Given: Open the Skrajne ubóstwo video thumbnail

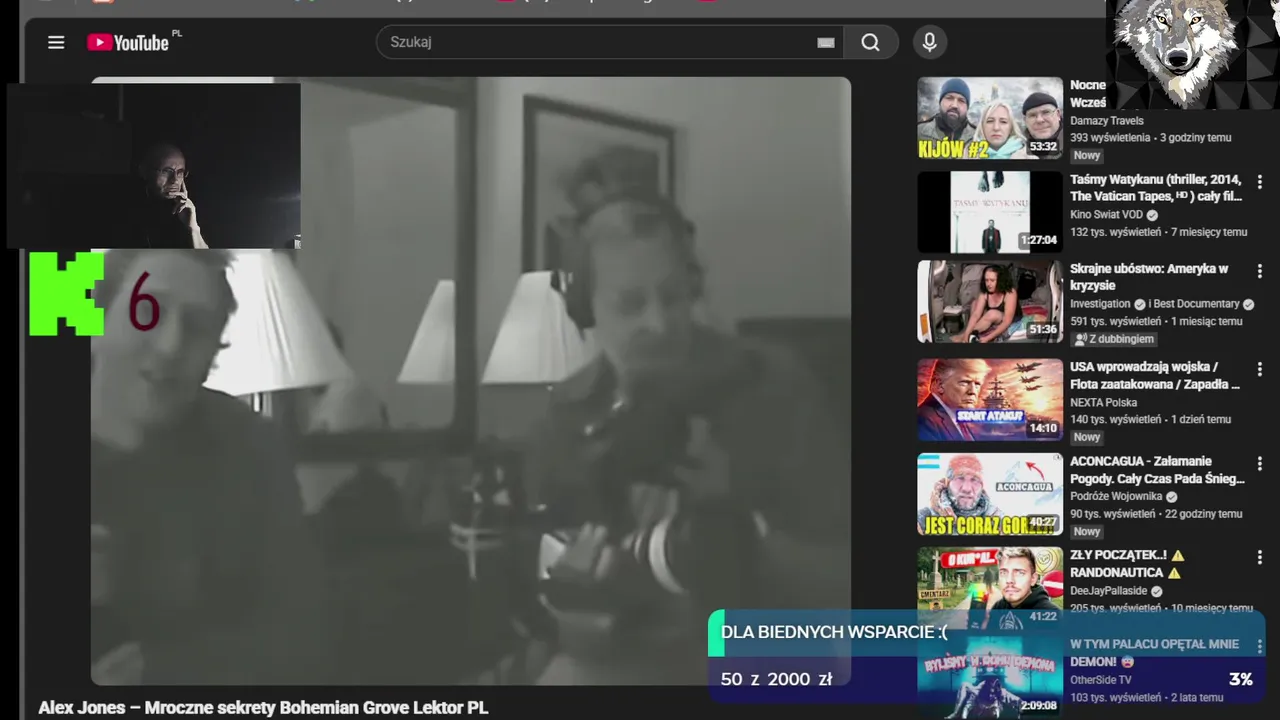Looking at the screenshot, I should click(x=990, y=302).
